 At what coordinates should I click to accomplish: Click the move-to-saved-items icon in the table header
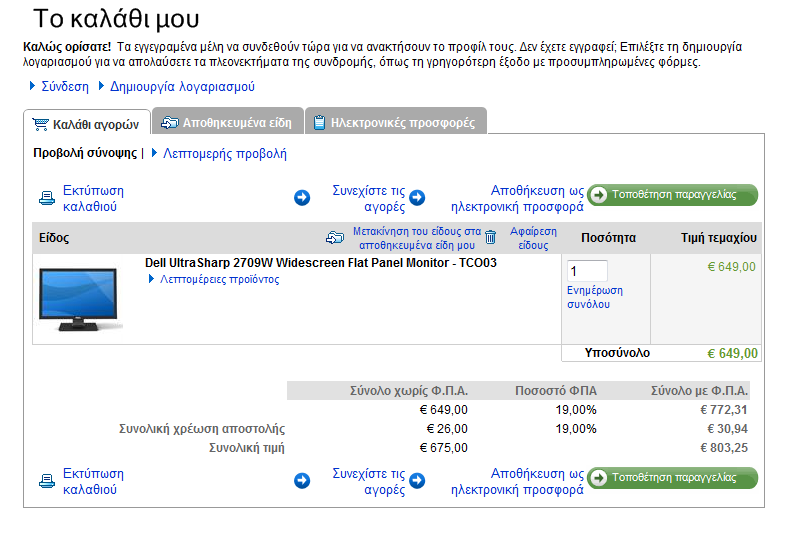point(335,238)
